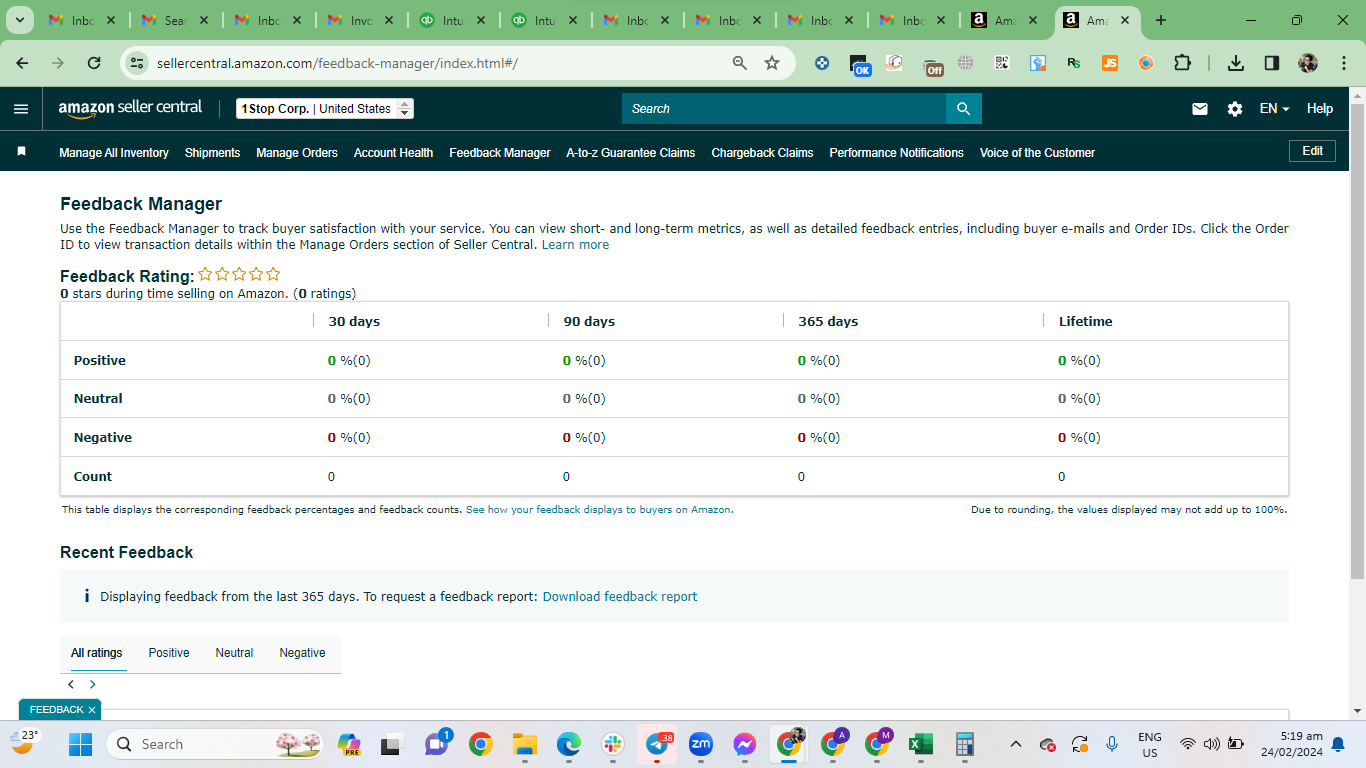Click the zoom magnifier icon in address bar
Screen dimensions: 1366x768
[x=740, y=63]
